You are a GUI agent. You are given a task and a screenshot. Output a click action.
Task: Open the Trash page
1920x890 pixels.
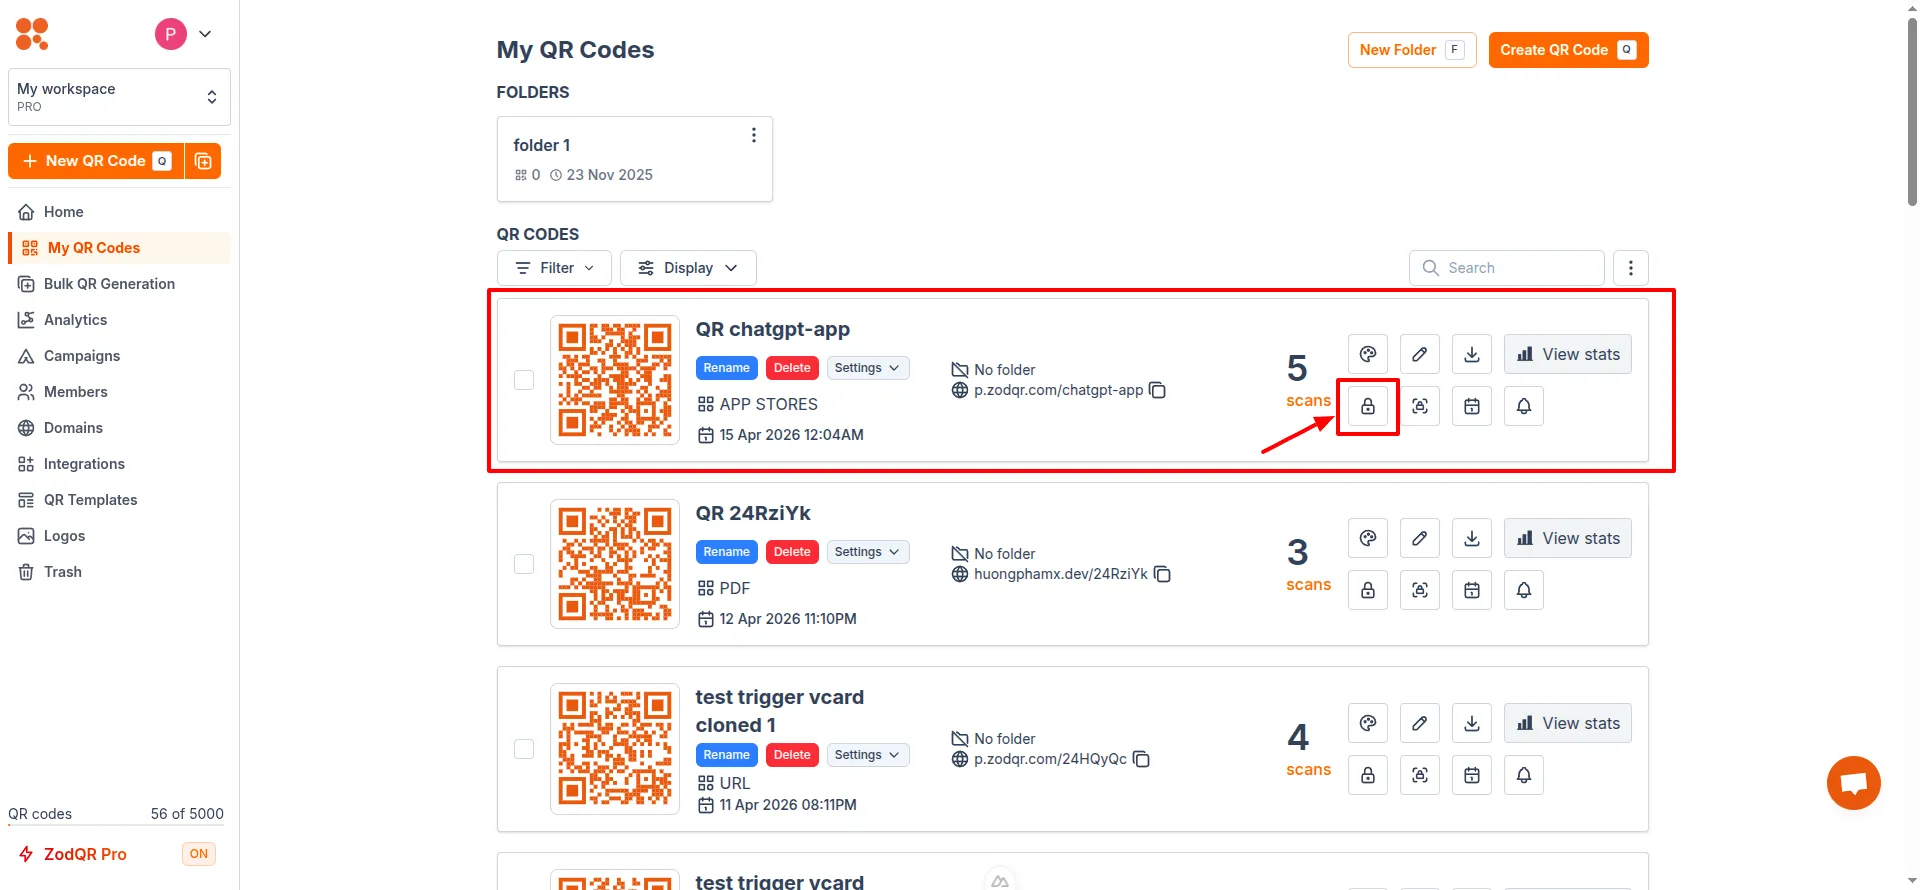pos(119,572)
